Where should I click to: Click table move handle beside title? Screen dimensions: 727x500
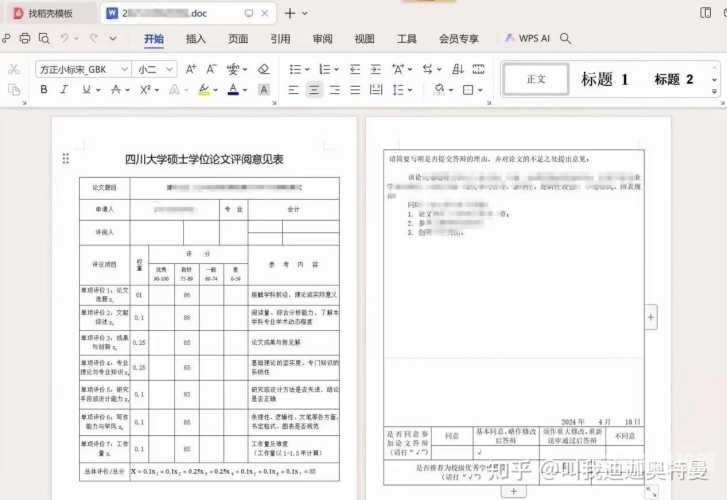click(x=66, y=159)
